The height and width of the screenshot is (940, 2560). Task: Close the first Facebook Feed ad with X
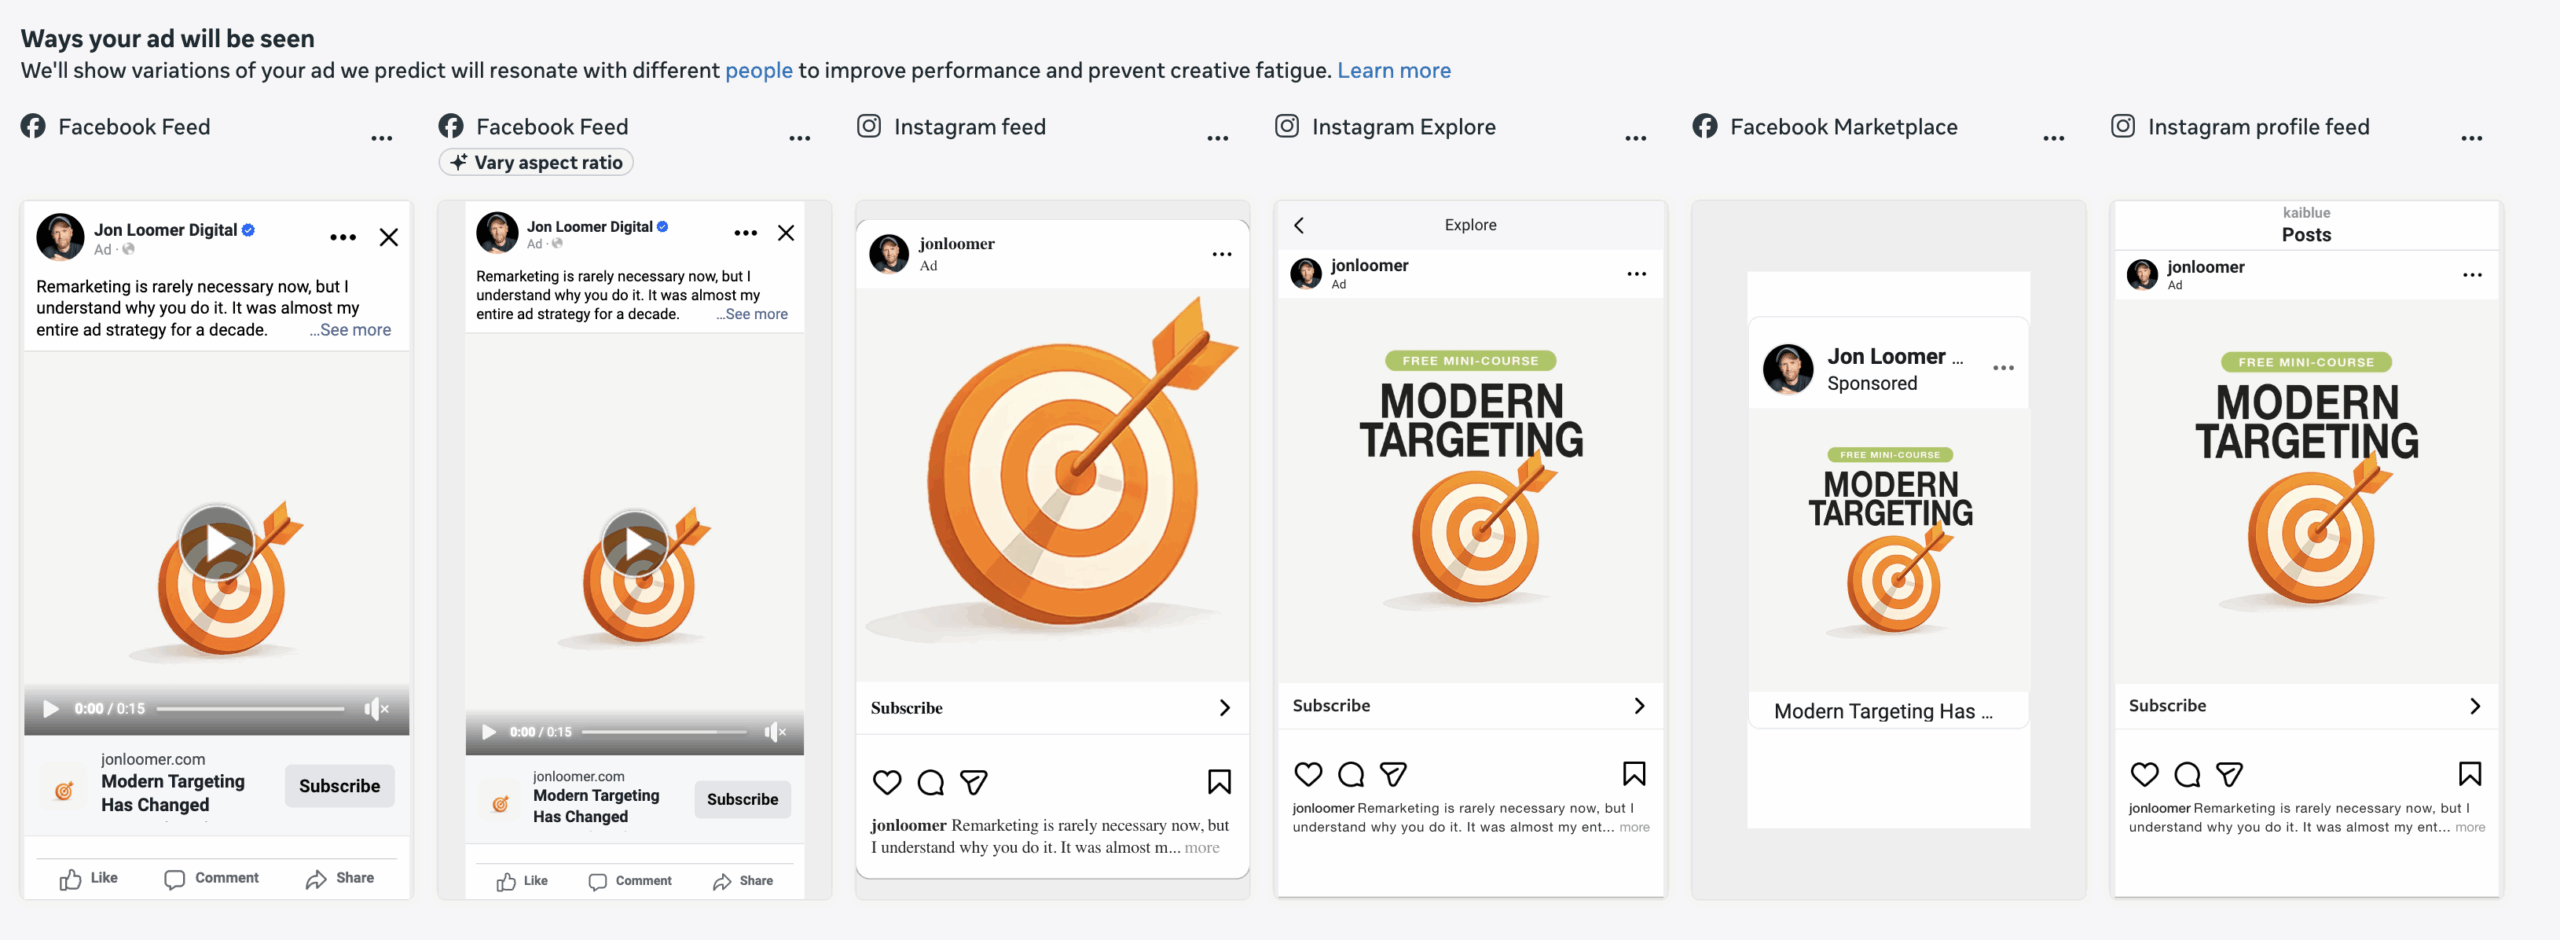coord(389,237)
